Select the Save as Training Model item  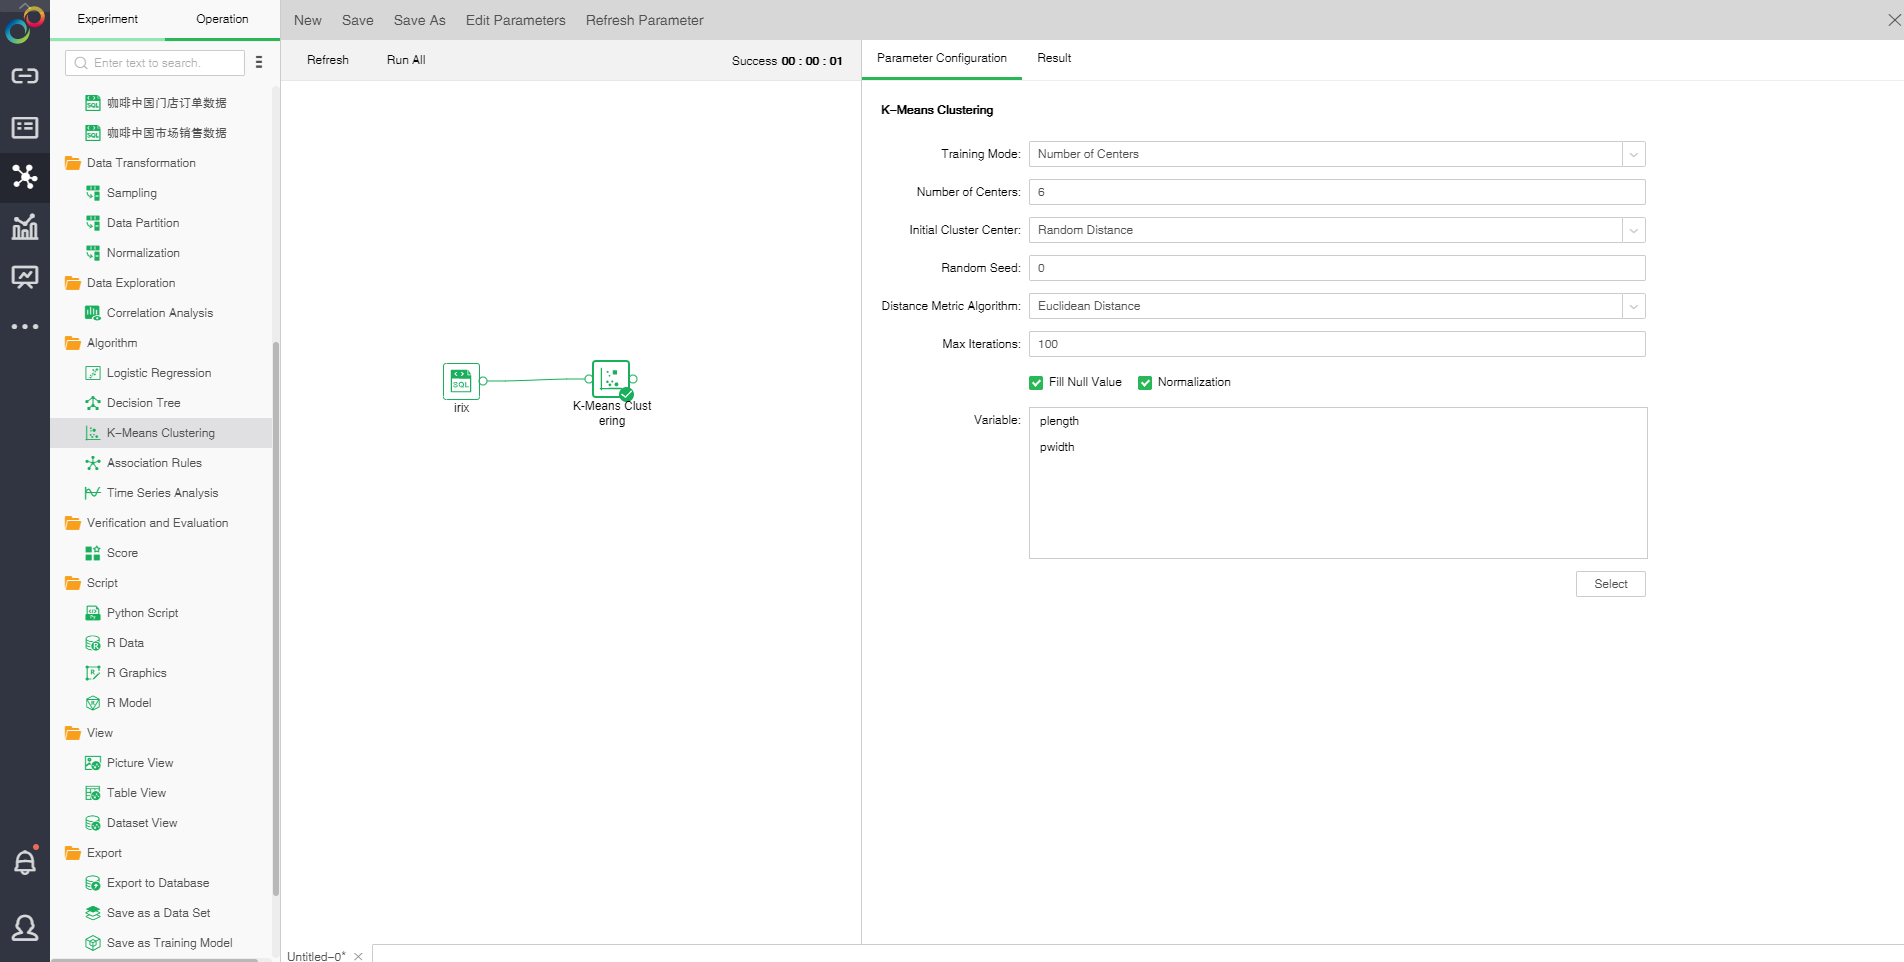tap(169, 943)
